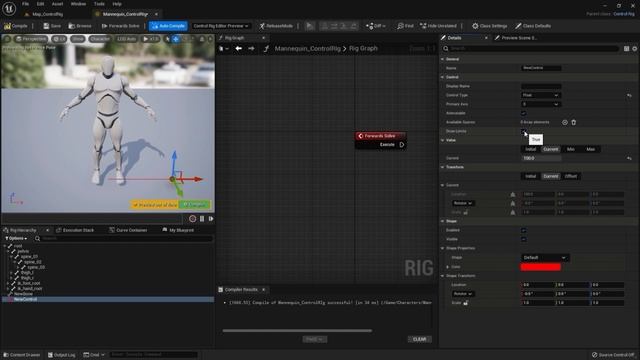
Task: Switch to the Preview Scene Settings tab
Action: coord(516,38)
